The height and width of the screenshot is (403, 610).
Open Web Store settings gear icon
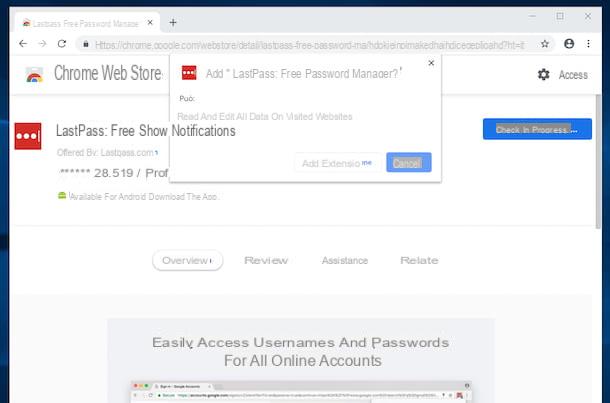pyautogui.click(x=543, y=74)
